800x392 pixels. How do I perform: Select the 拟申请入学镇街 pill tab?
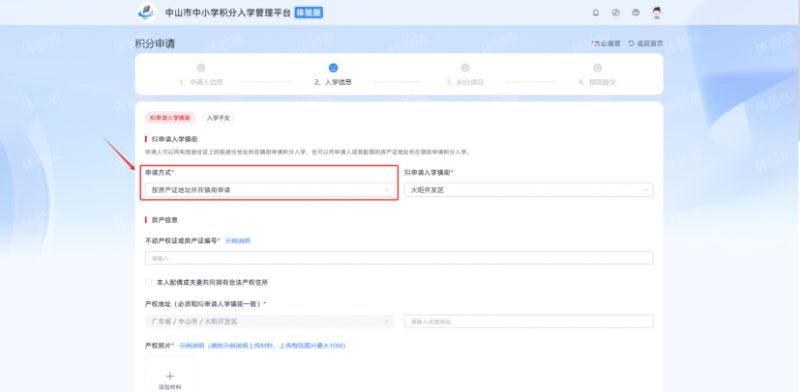[x=170, y=118]
